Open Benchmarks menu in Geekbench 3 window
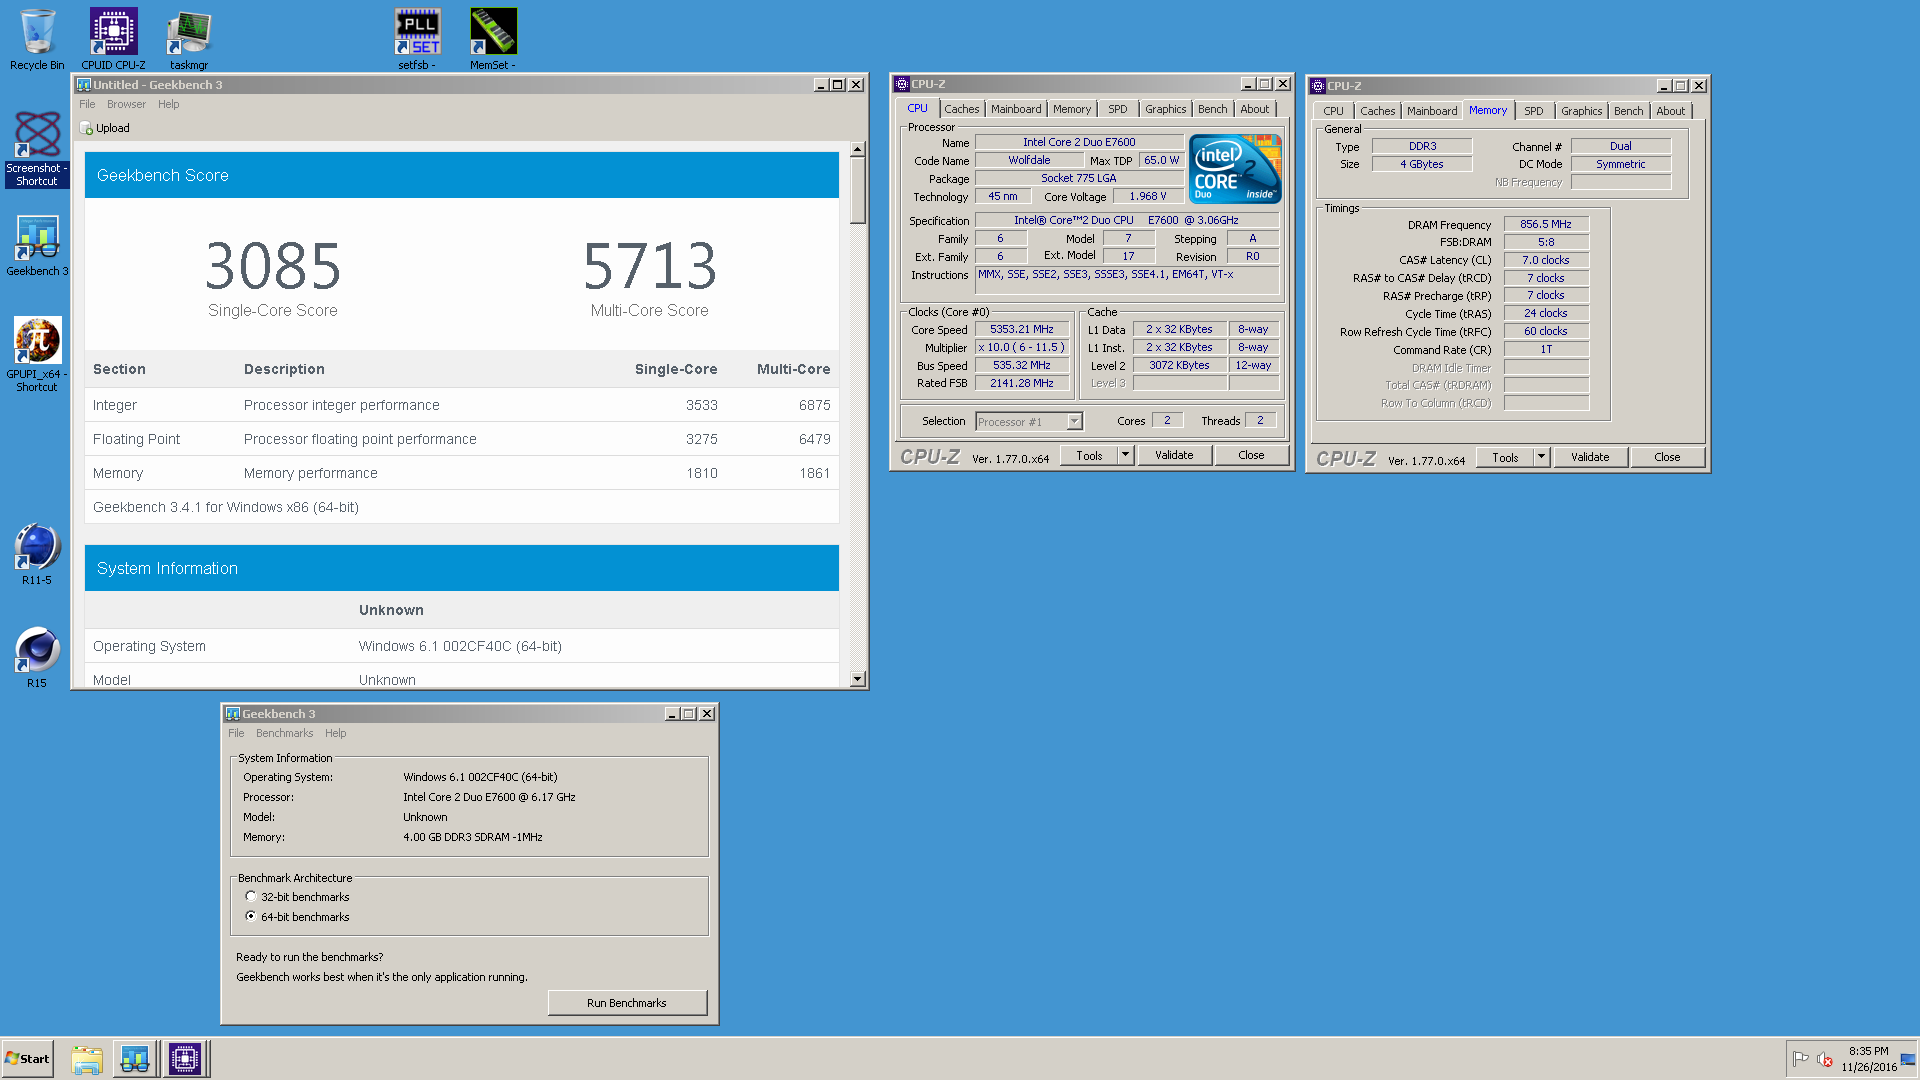 (x=284, y=733)
